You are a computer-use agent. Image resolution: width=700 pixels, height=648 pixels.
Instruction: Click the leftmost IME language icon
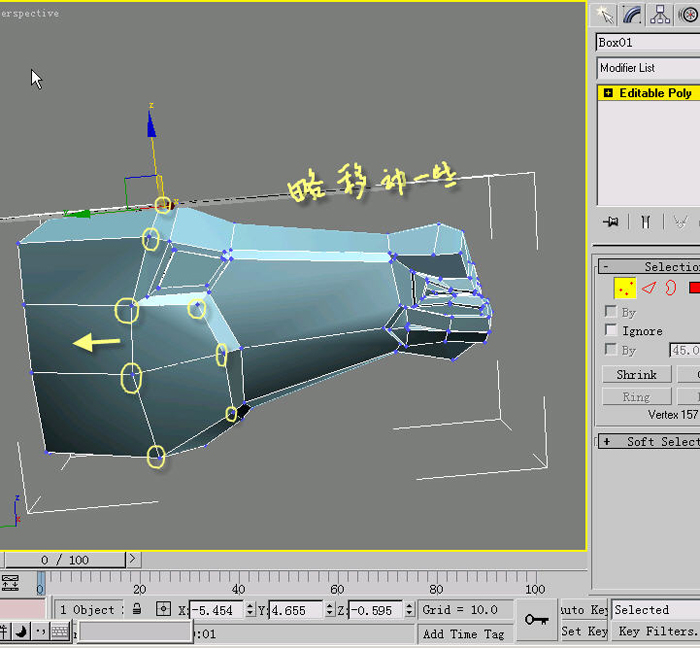pyautogui.click(x=4, y=631)
